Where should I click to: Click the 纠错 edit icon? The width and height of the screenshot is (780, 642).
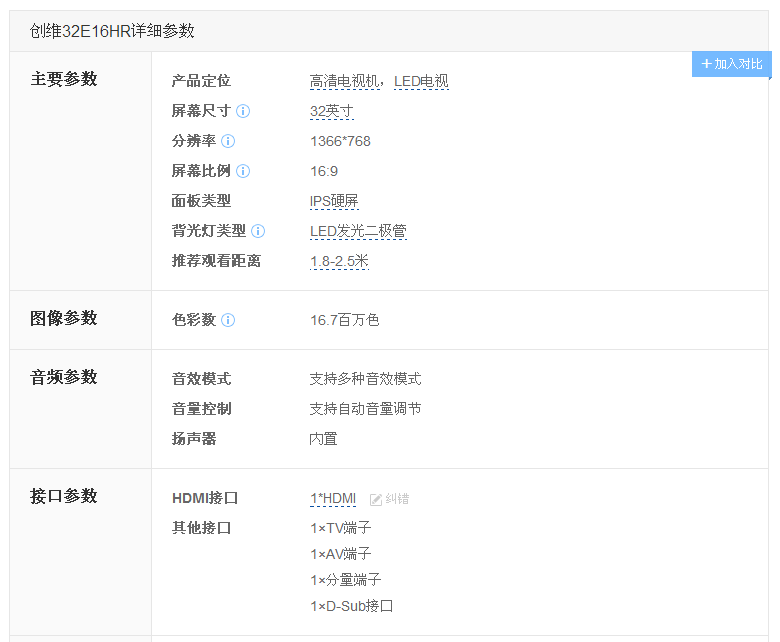coord(376,499)
